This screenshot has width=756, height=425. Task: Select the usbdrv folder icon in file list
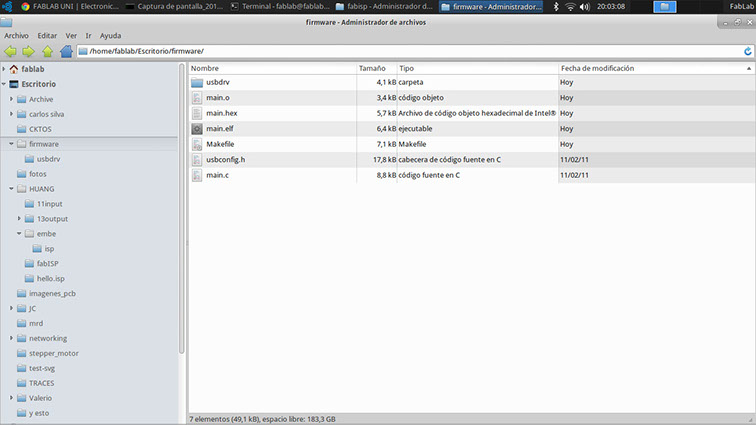[x=197, y=82]
